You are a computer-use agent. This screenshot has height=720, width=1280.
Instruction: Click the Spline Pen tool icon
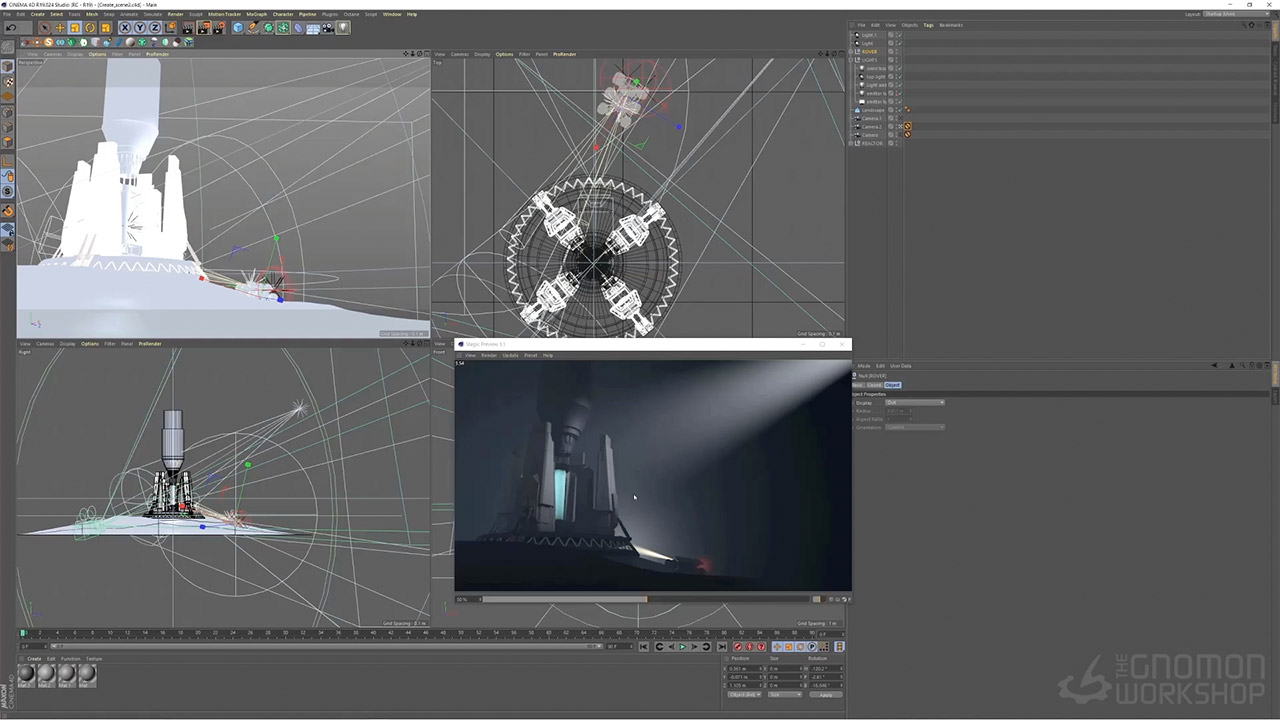(253, 28)
